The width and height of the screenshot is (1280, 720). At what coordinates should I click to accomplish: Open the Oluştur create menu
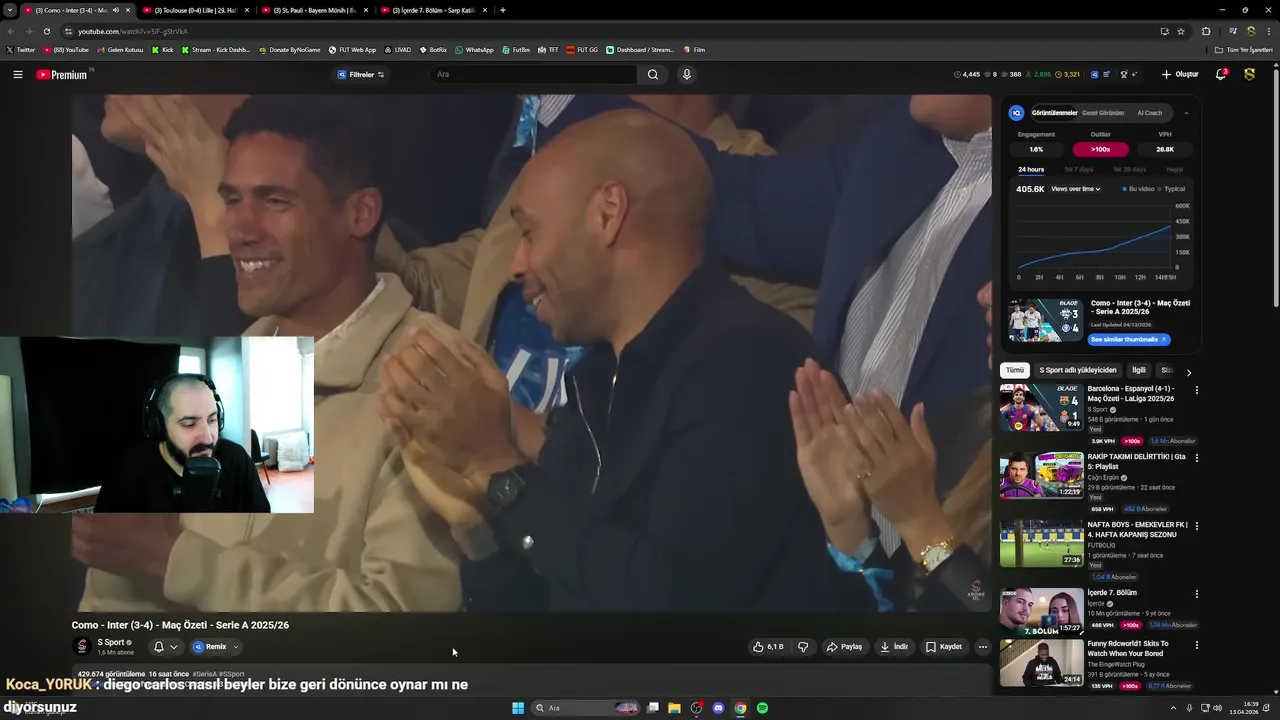tap(1180, 74)
